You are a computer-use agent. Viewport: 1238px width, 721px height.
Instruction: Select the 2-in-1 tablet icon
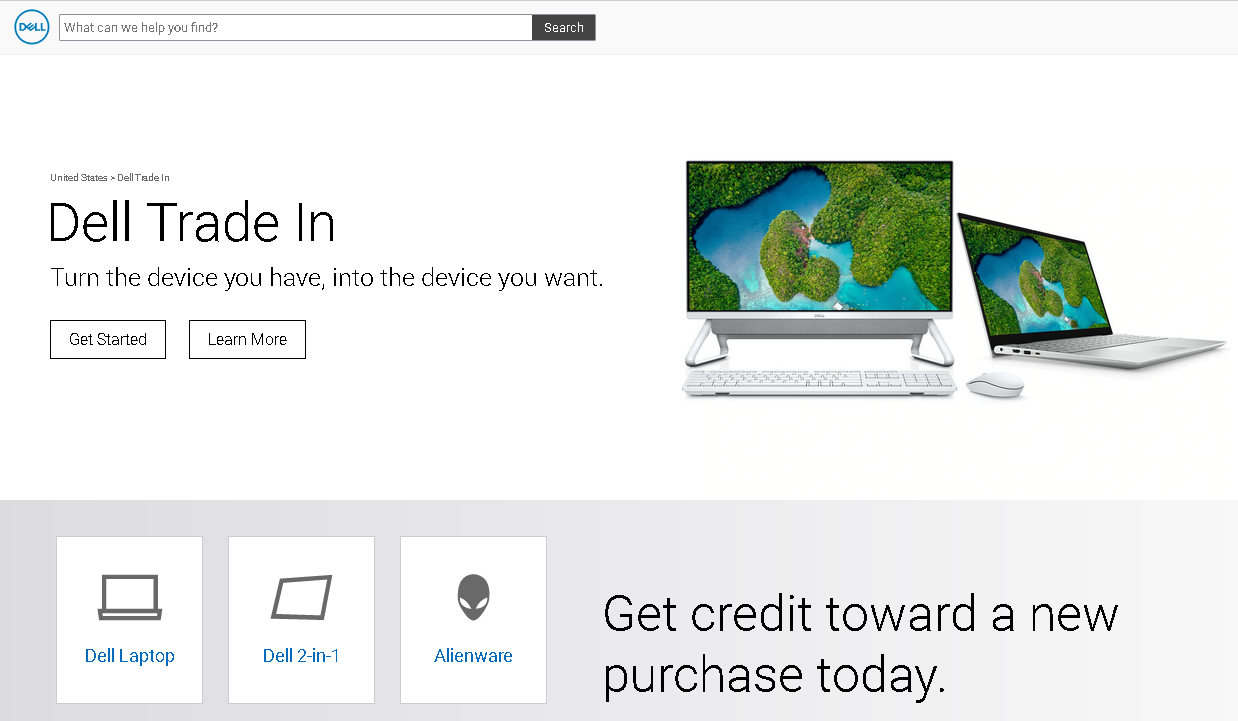click(x=301, y=597)
